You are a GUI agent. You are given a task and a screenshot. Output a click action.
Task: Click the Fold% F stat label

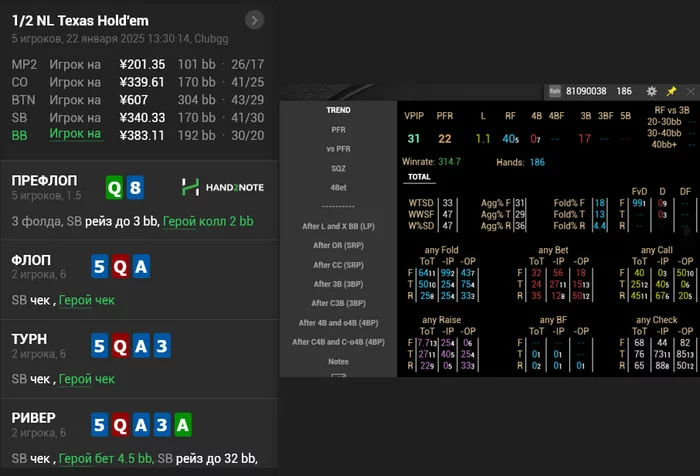pyautogui.click(x=569, y=203)
